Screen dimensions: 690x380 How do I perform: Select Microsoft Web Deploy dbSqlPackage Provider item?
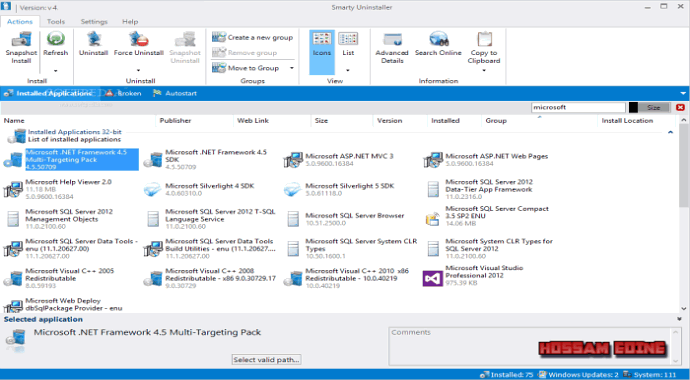point(63,304)
